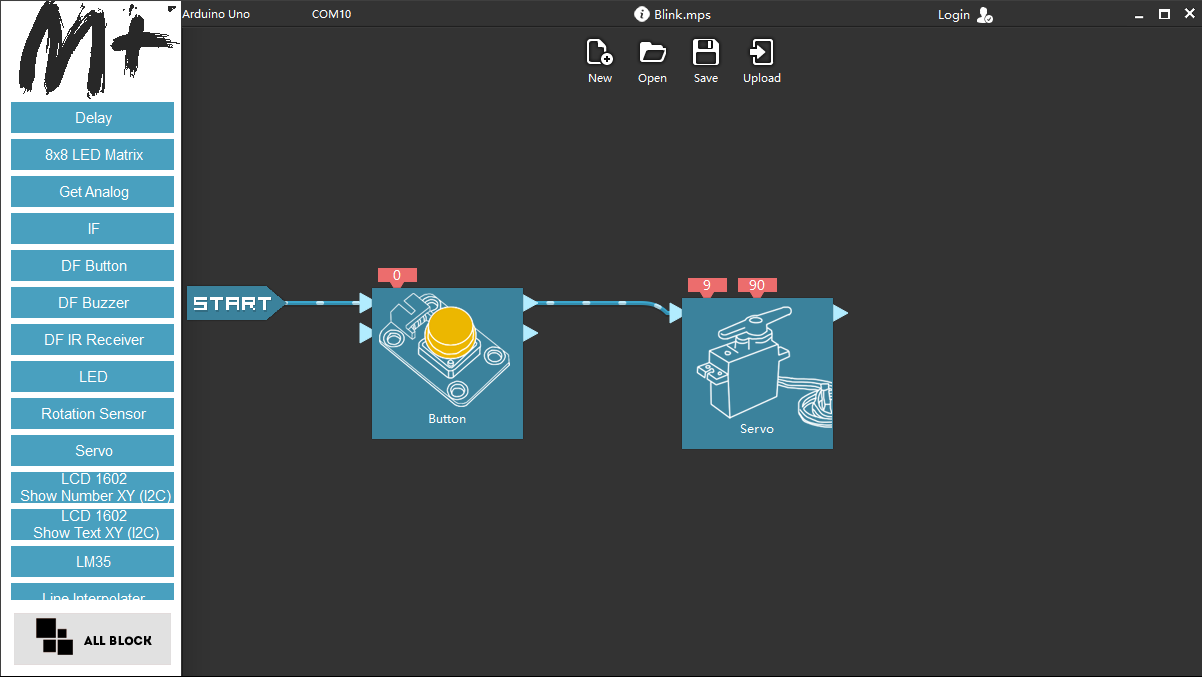Add an IF block
This screenshot has height=677, width=1202.
pyautogui.click(x=93, y=229)
